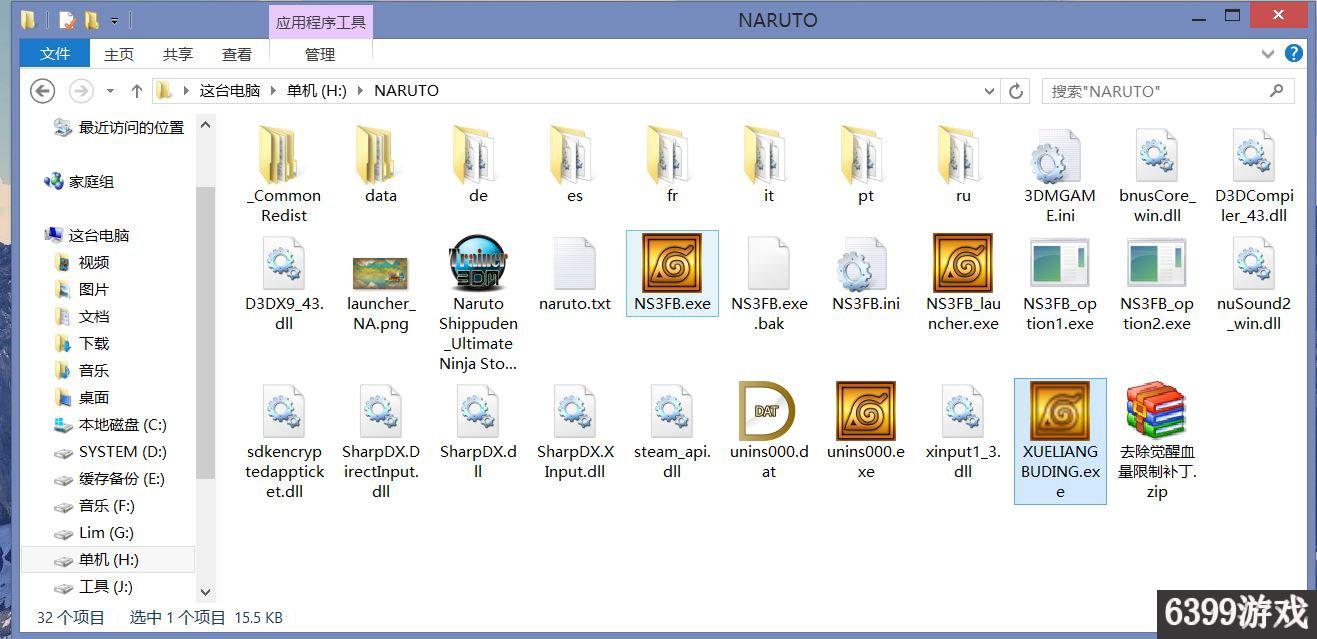This screenshot has height=639, width=1317.
Task: Select D3DX9_43.dll file
Action: (284, 284)
